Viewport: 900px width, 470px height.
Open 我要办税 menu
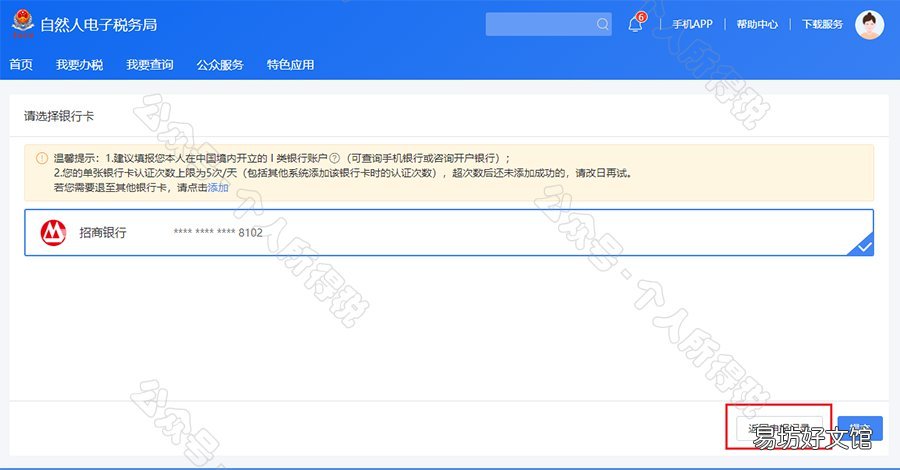click(79, 65)
